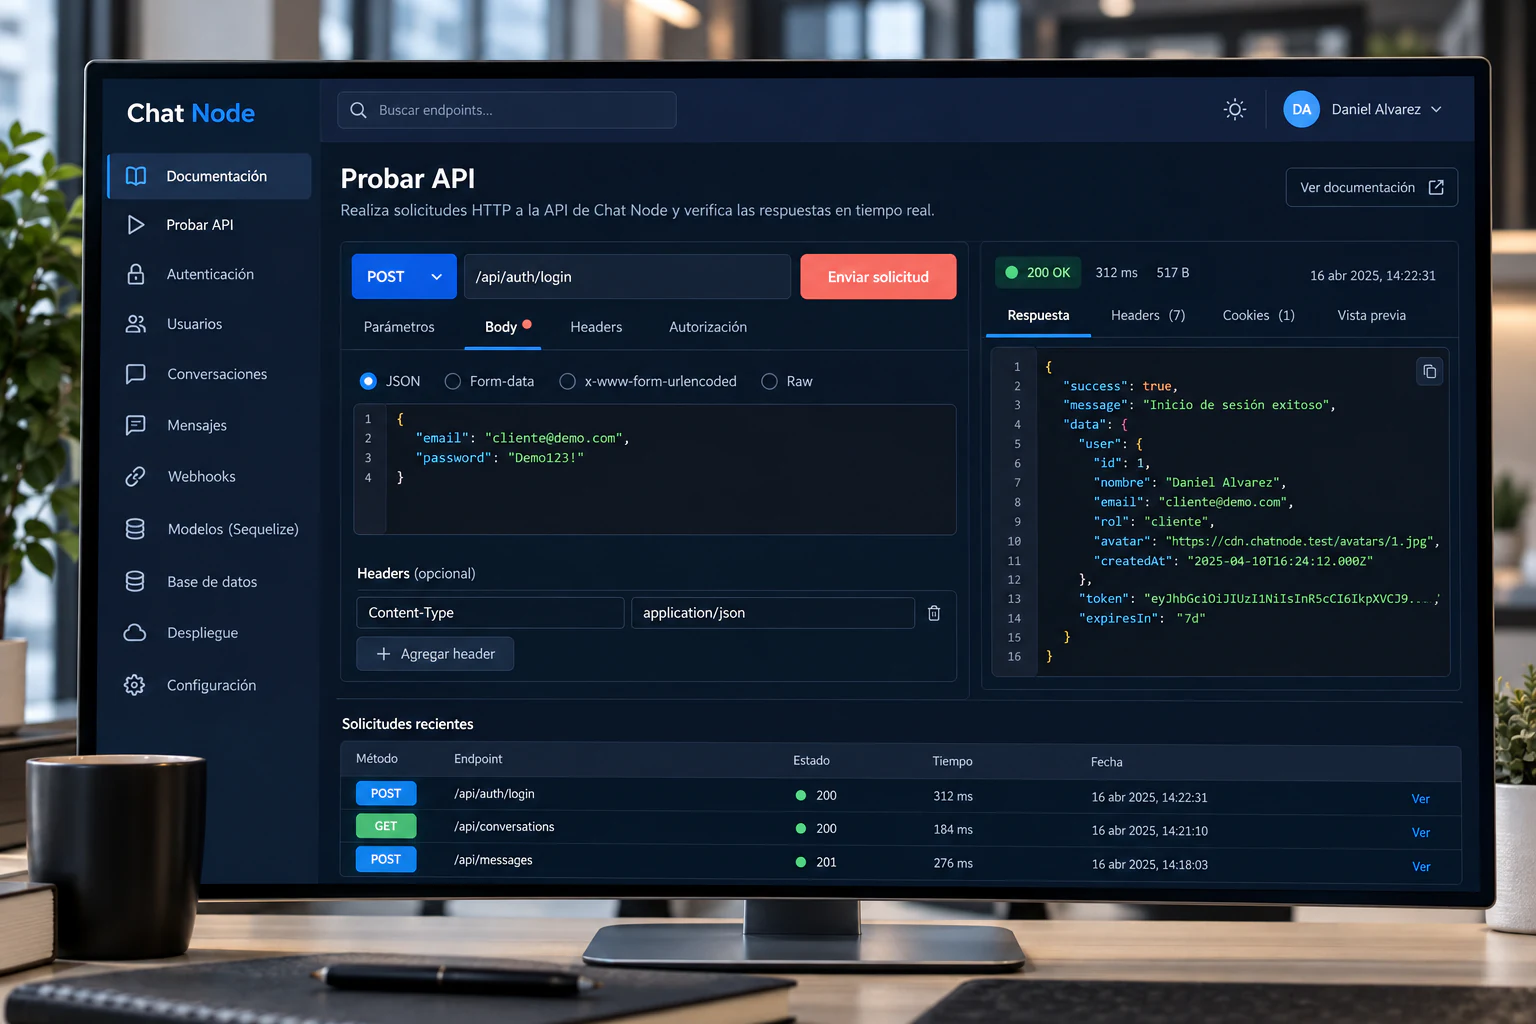View the /api/auth/login request via Ver
The height and width of the screenshot is (1024, 1536).
(1420, 799)
